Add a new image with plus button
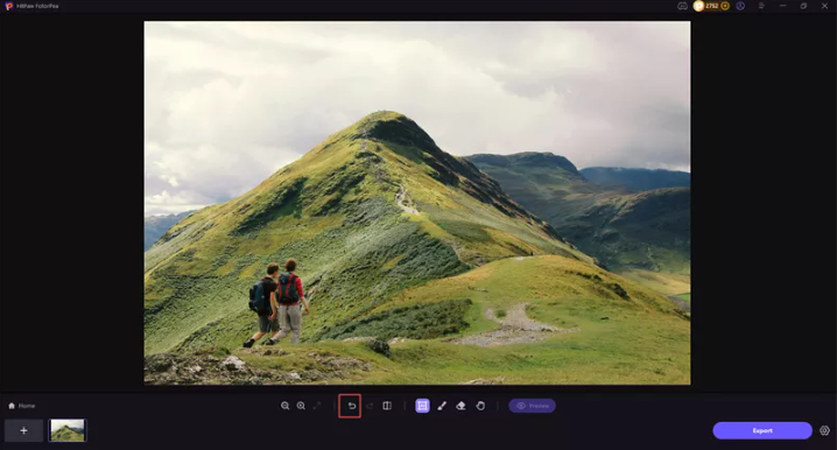This screenshot has height=450, width=837. [x=24, y=430]
